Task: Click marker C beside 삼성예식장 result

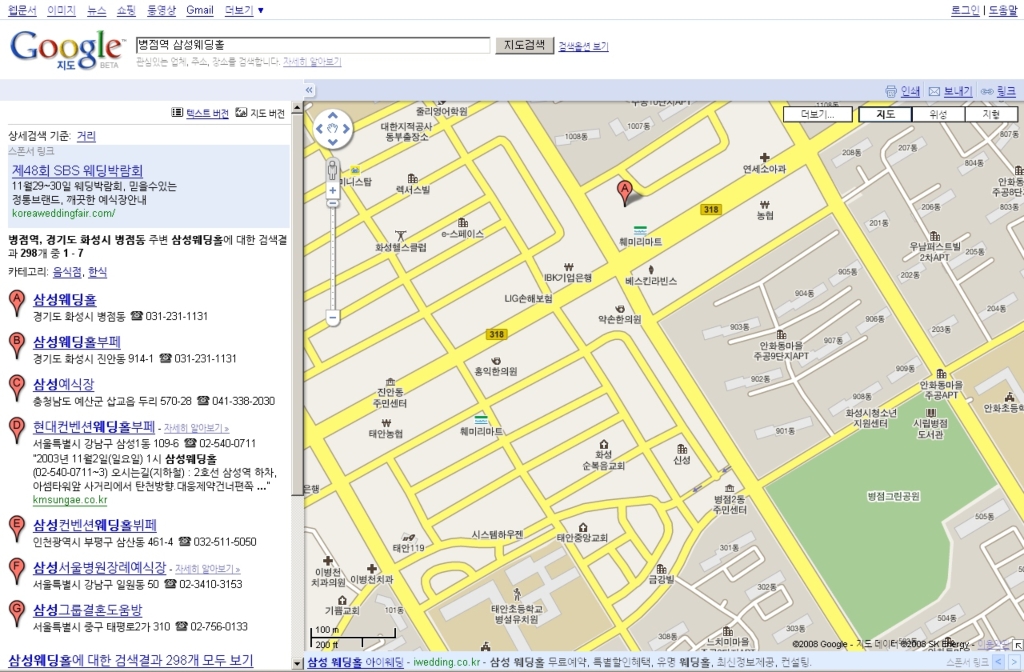Action: coord(17,389)
